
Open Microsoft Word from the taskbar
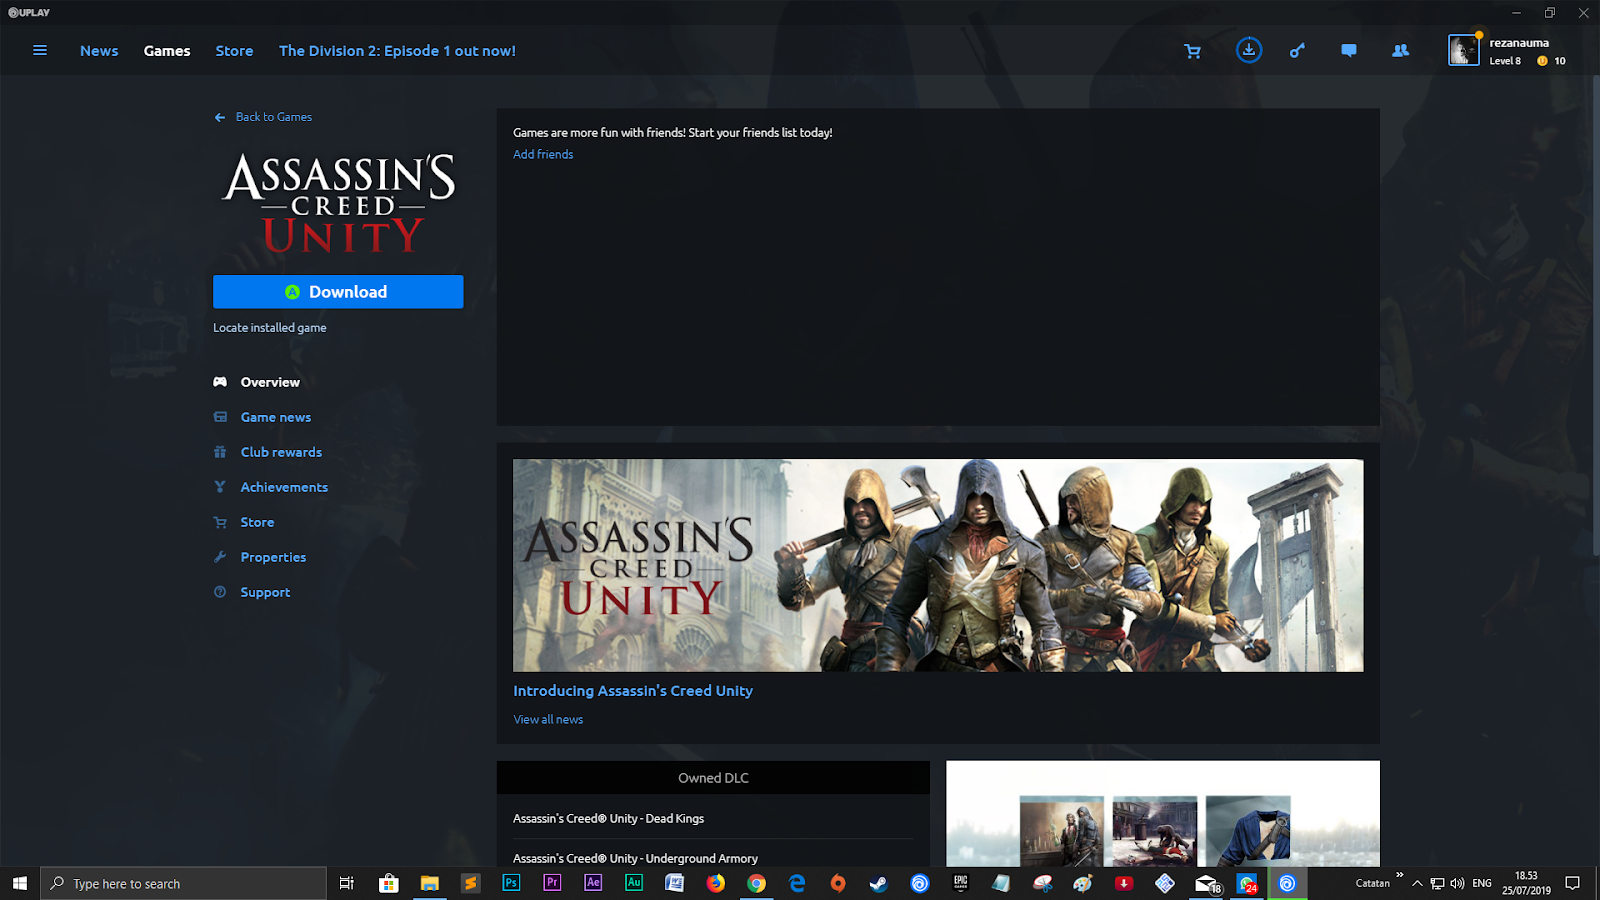point(675,883)
